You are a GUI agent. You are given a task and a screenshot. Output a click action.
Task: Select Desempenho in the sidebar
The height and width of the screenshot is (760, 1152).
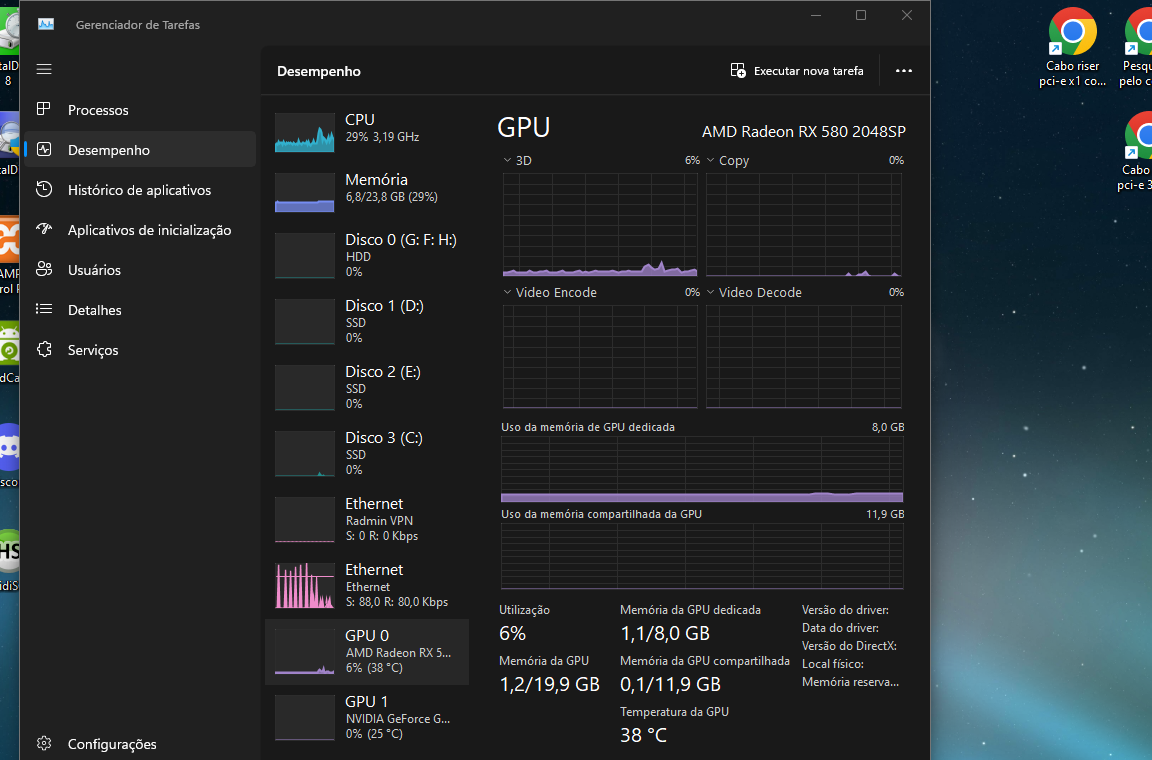[140, 149]
